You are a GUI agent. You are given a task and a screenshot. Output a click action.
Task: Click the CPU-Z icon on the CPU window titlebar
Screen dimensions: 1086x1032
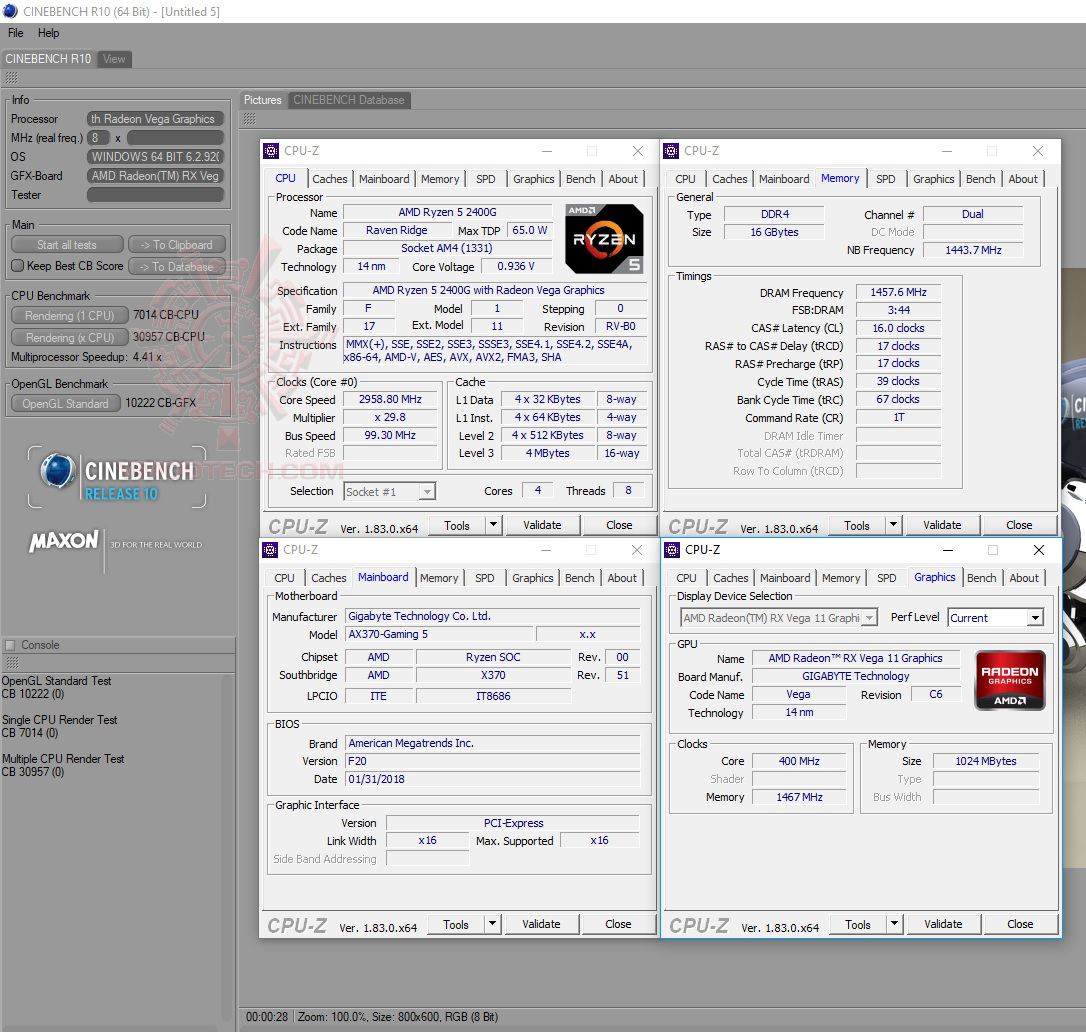click(271, 151)
